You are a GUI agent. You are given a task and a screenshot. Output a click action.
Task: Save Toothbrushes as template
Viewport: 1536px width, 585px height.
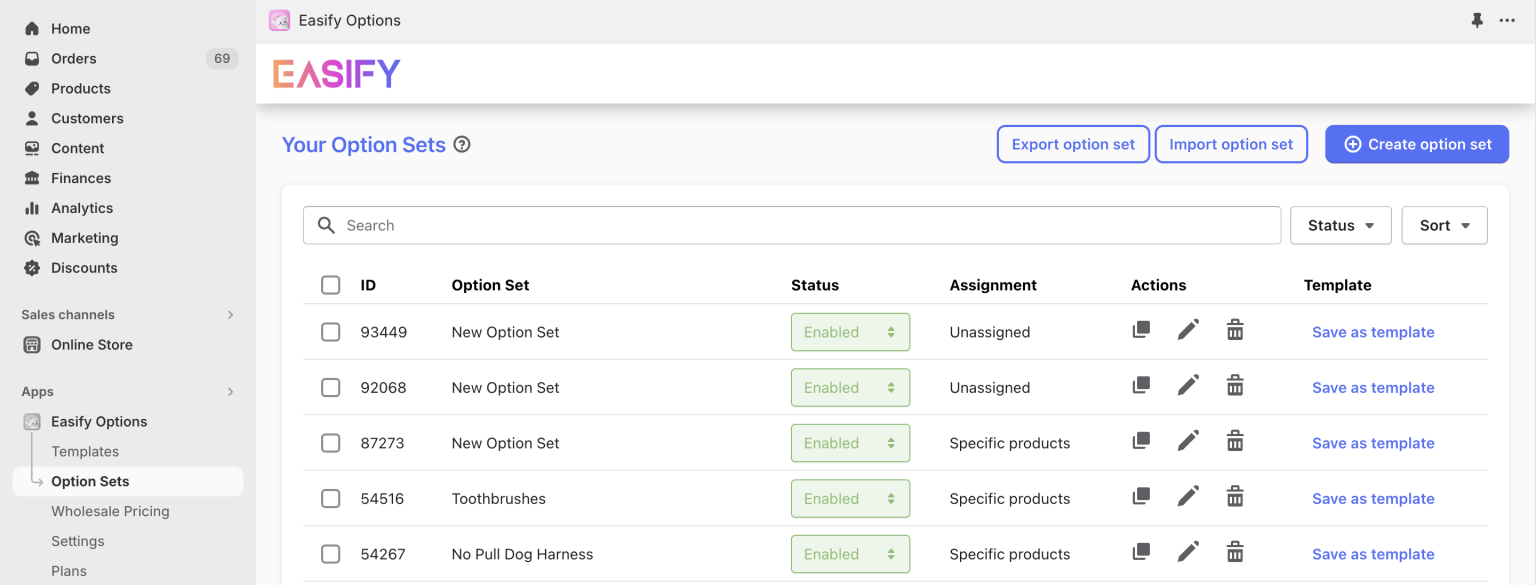[1373, 498]
